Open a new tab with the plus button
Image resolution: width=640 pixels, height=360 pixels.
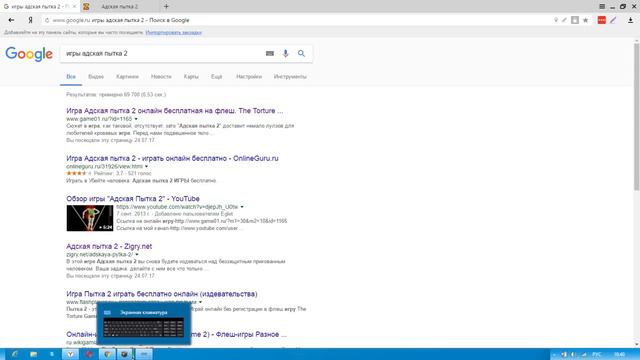coord(166,7)
